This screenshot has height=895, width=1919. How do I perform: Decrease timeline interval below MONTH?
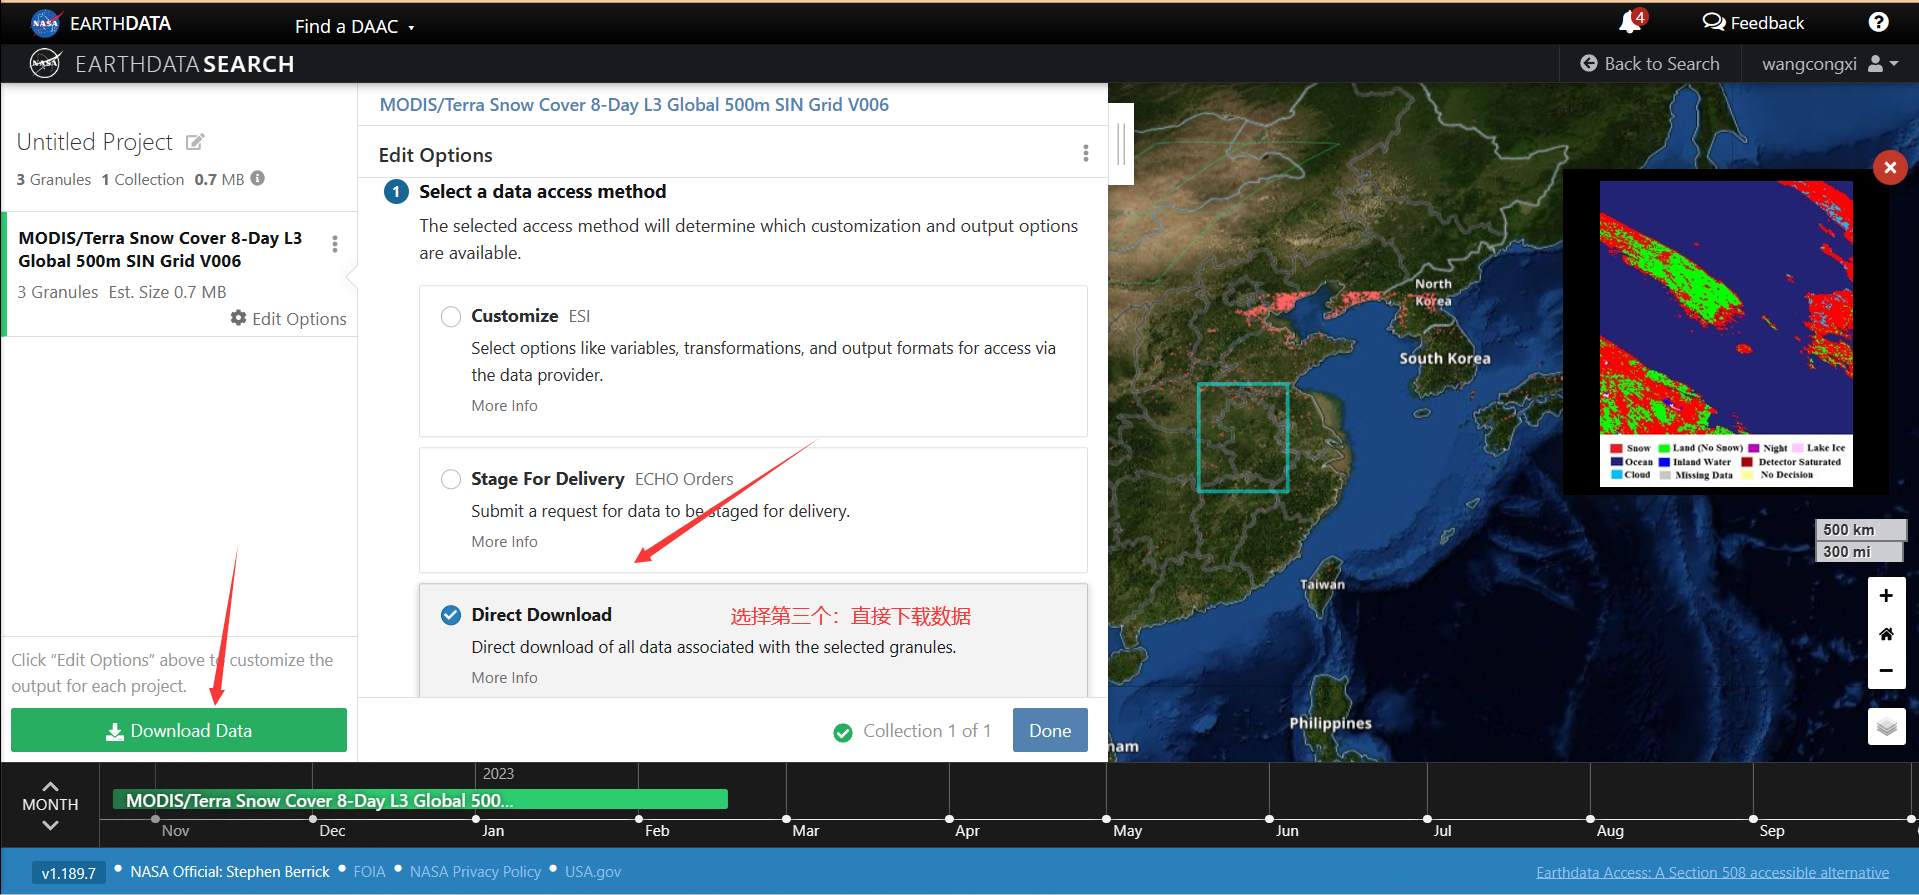coord(50,825)
